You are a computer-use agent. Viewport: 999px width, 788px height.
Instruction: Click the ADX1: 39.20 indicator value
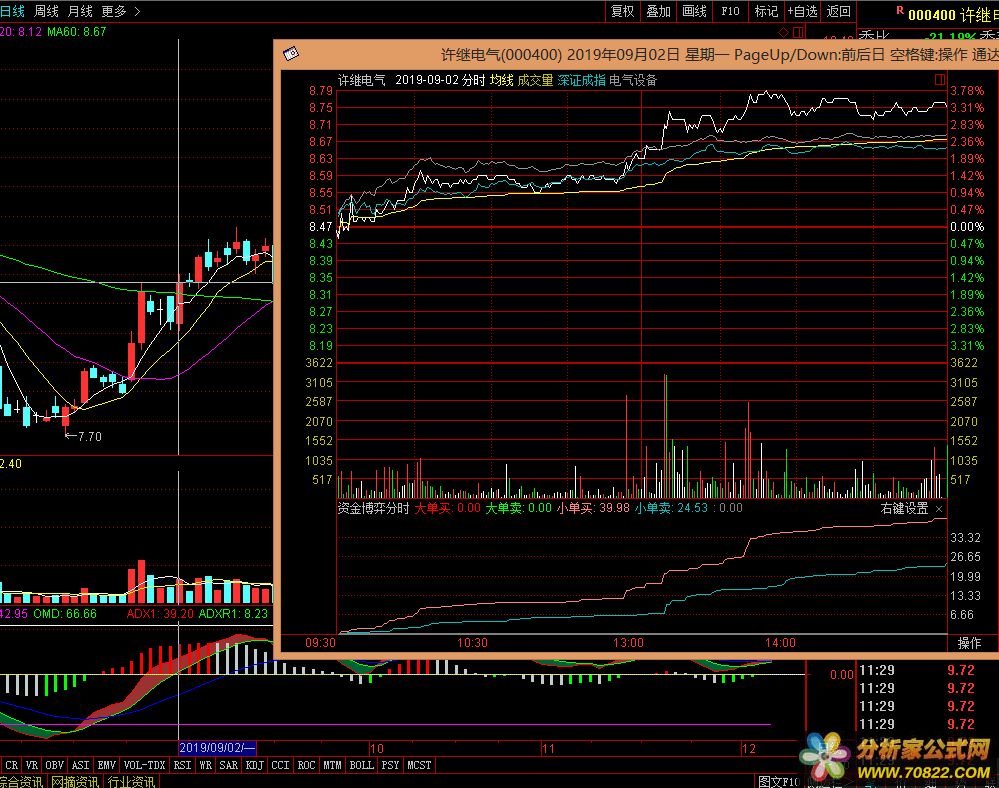[x=160, y=613]
